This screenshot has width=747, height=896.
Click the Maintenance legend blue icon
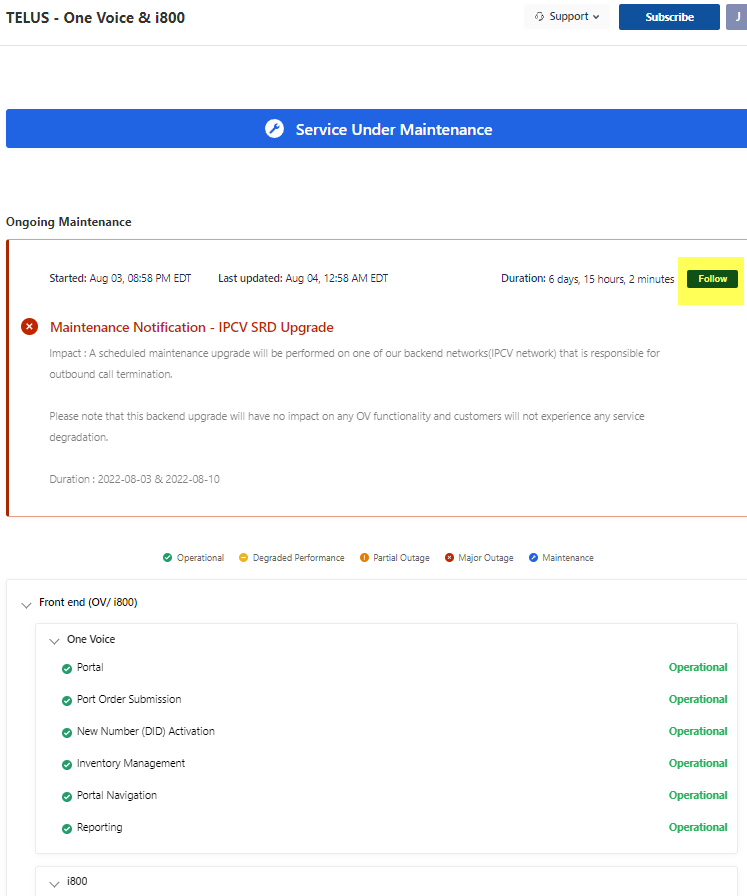(533, 558)
